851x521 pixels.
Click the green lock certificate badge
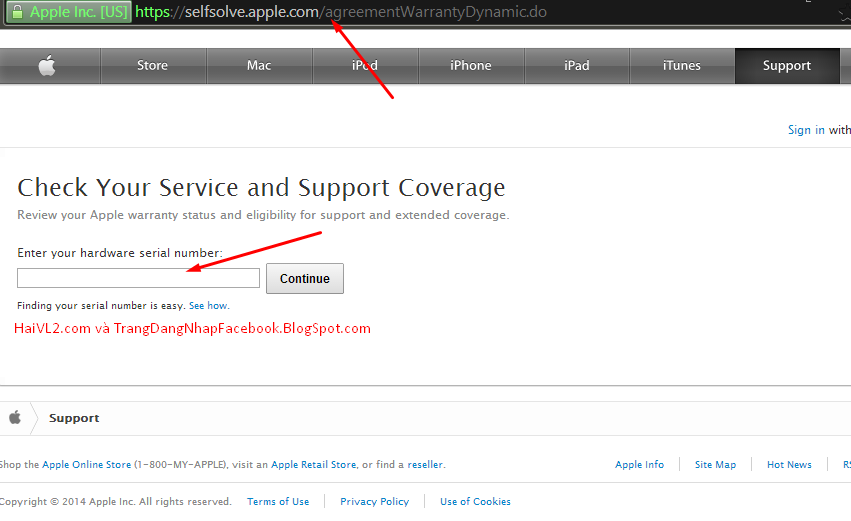68,12
